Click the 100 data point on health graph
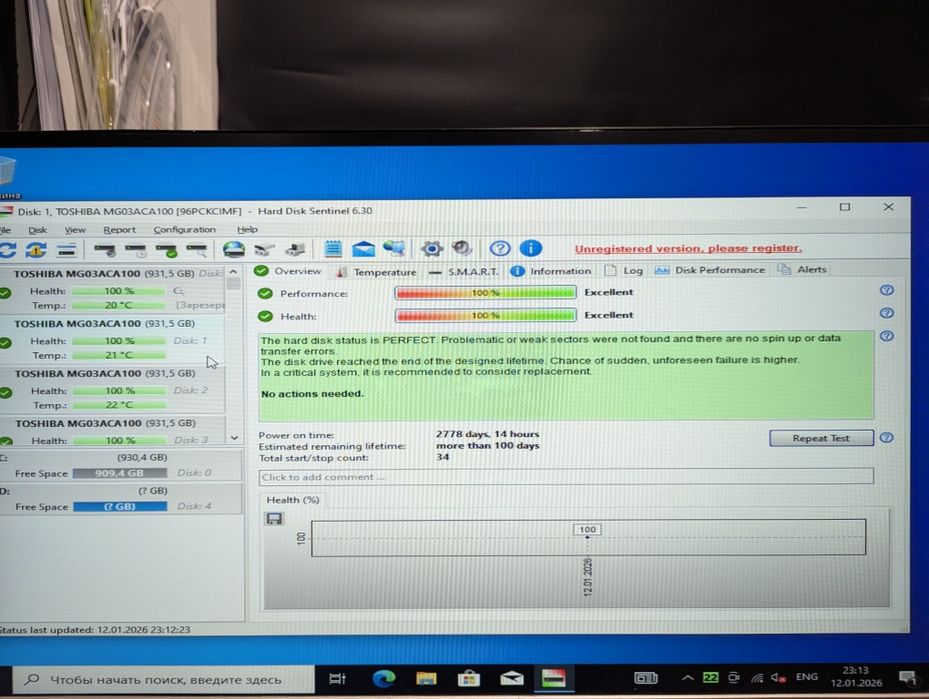This screenshot has height=699, width=929. point(587,537)
